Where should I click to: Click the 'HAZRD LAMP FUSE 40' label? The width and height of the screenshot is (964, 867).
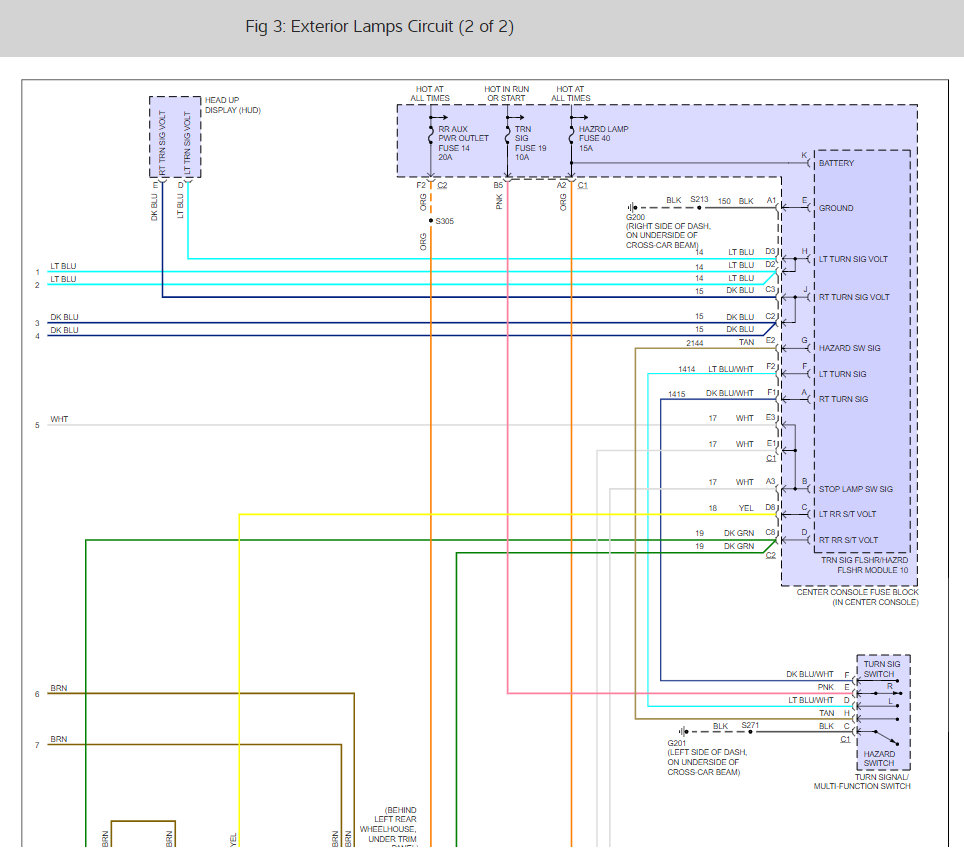tap(603, 133)
